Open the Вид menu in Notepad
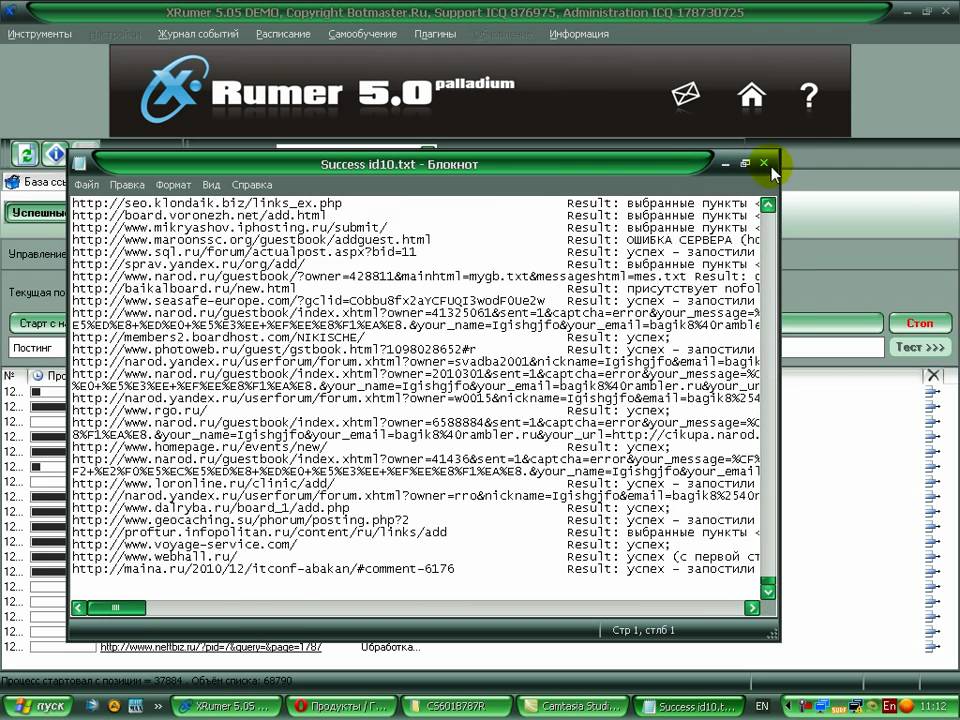This screenshot has height=720, width=960. (x=211, y=185)
